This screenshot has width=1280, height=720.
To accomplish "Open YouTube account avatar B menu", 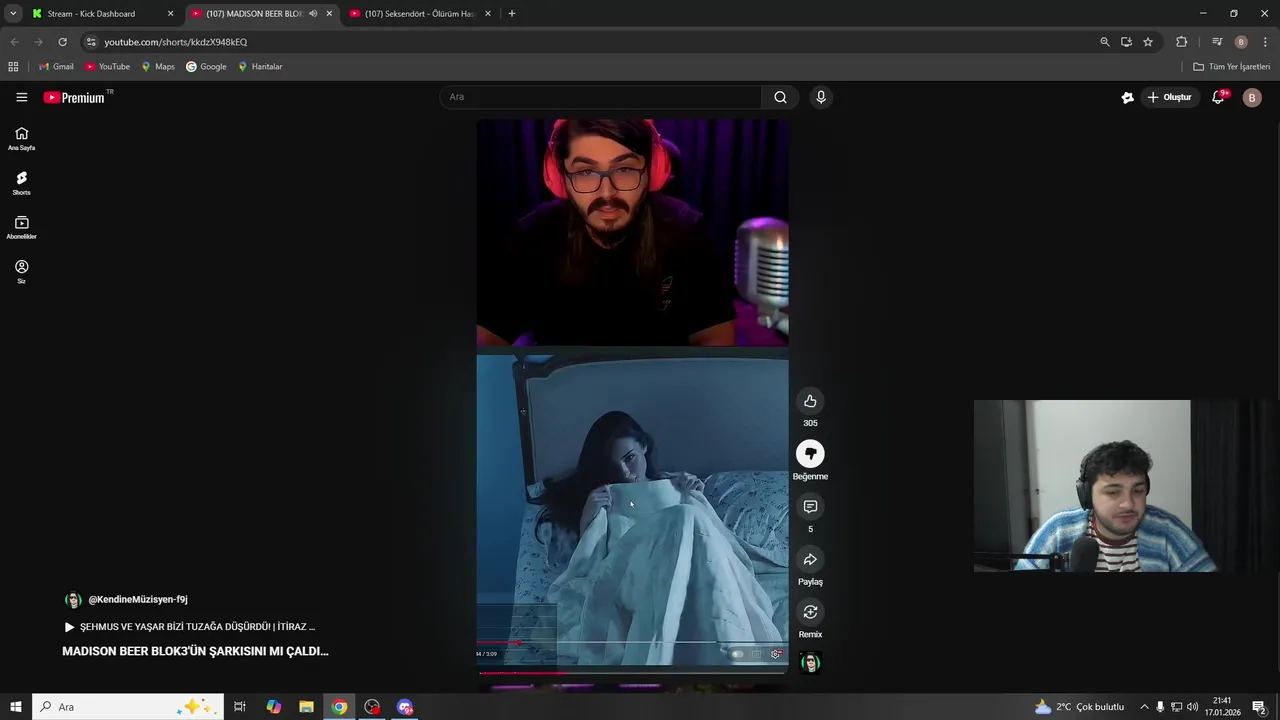I will coord(1252,97).
